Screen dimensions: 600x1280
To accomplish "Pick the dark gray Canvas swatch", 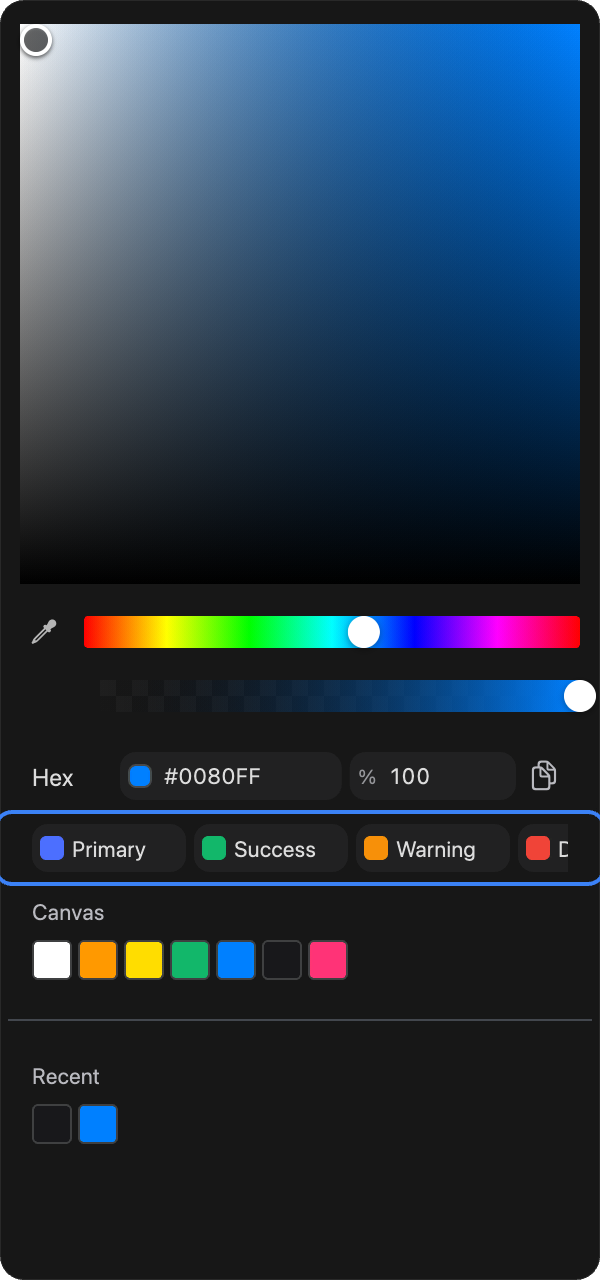I will tap(282, 960).
